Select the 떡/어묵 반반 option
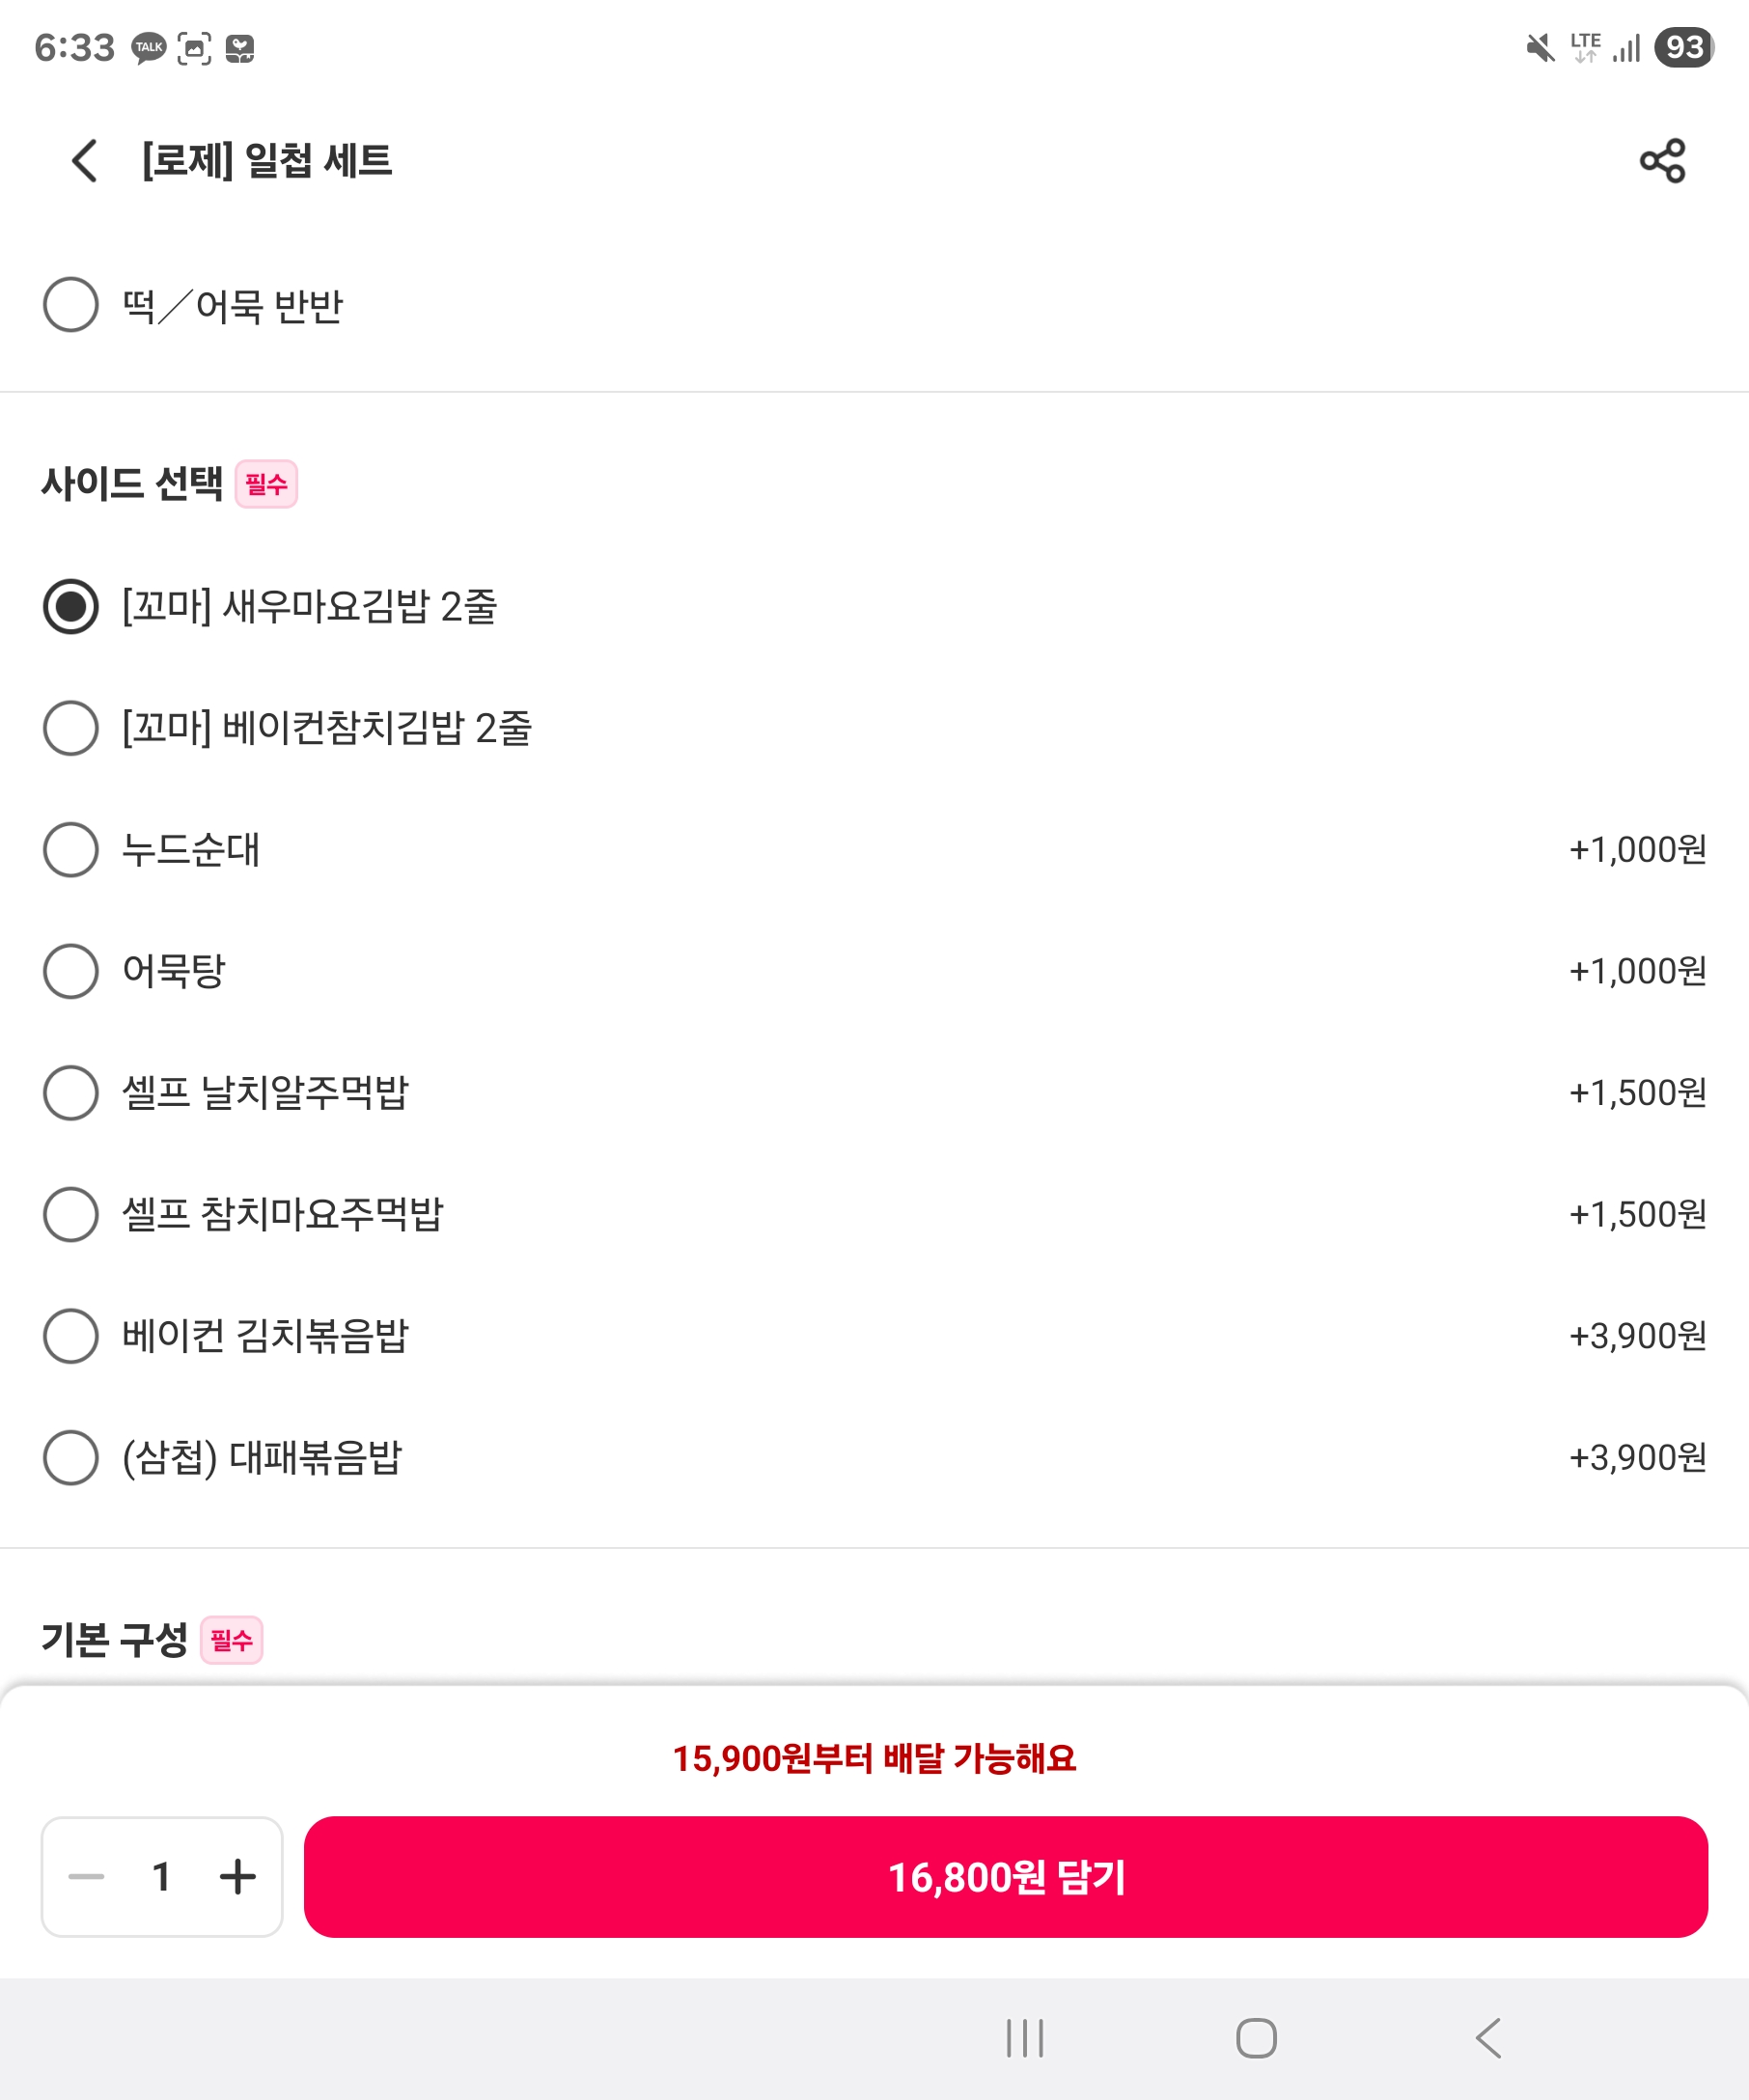 click(x=71, y=304)
